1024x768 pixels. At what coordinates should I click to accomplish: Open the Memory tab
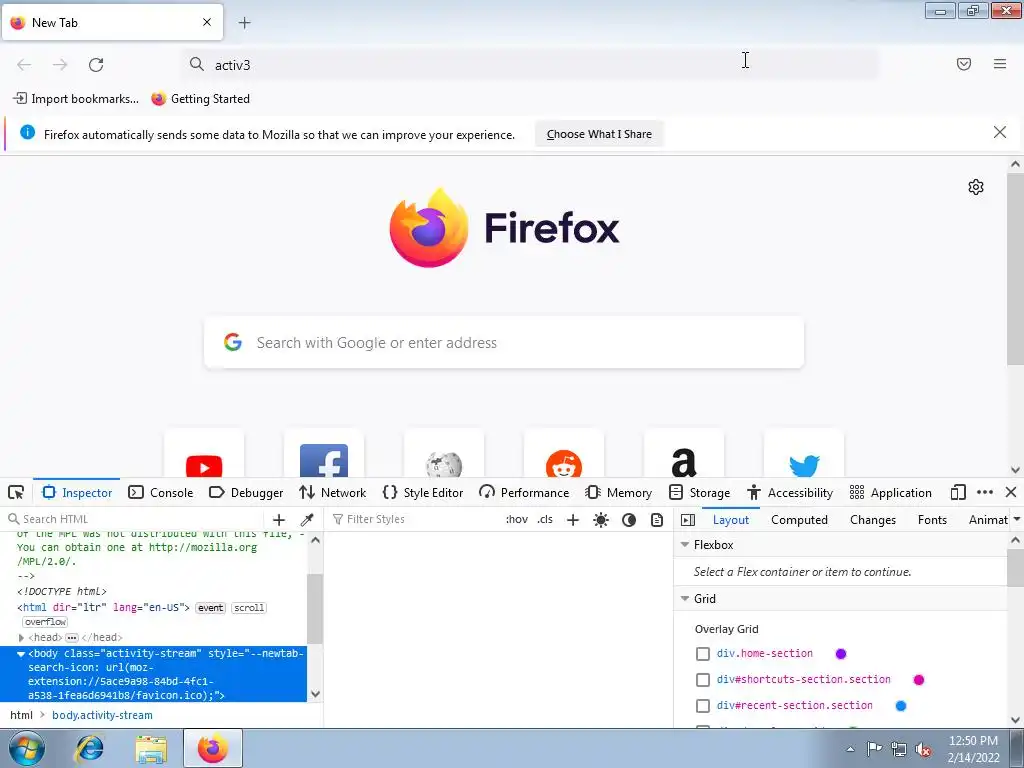(x=618, y=492)
